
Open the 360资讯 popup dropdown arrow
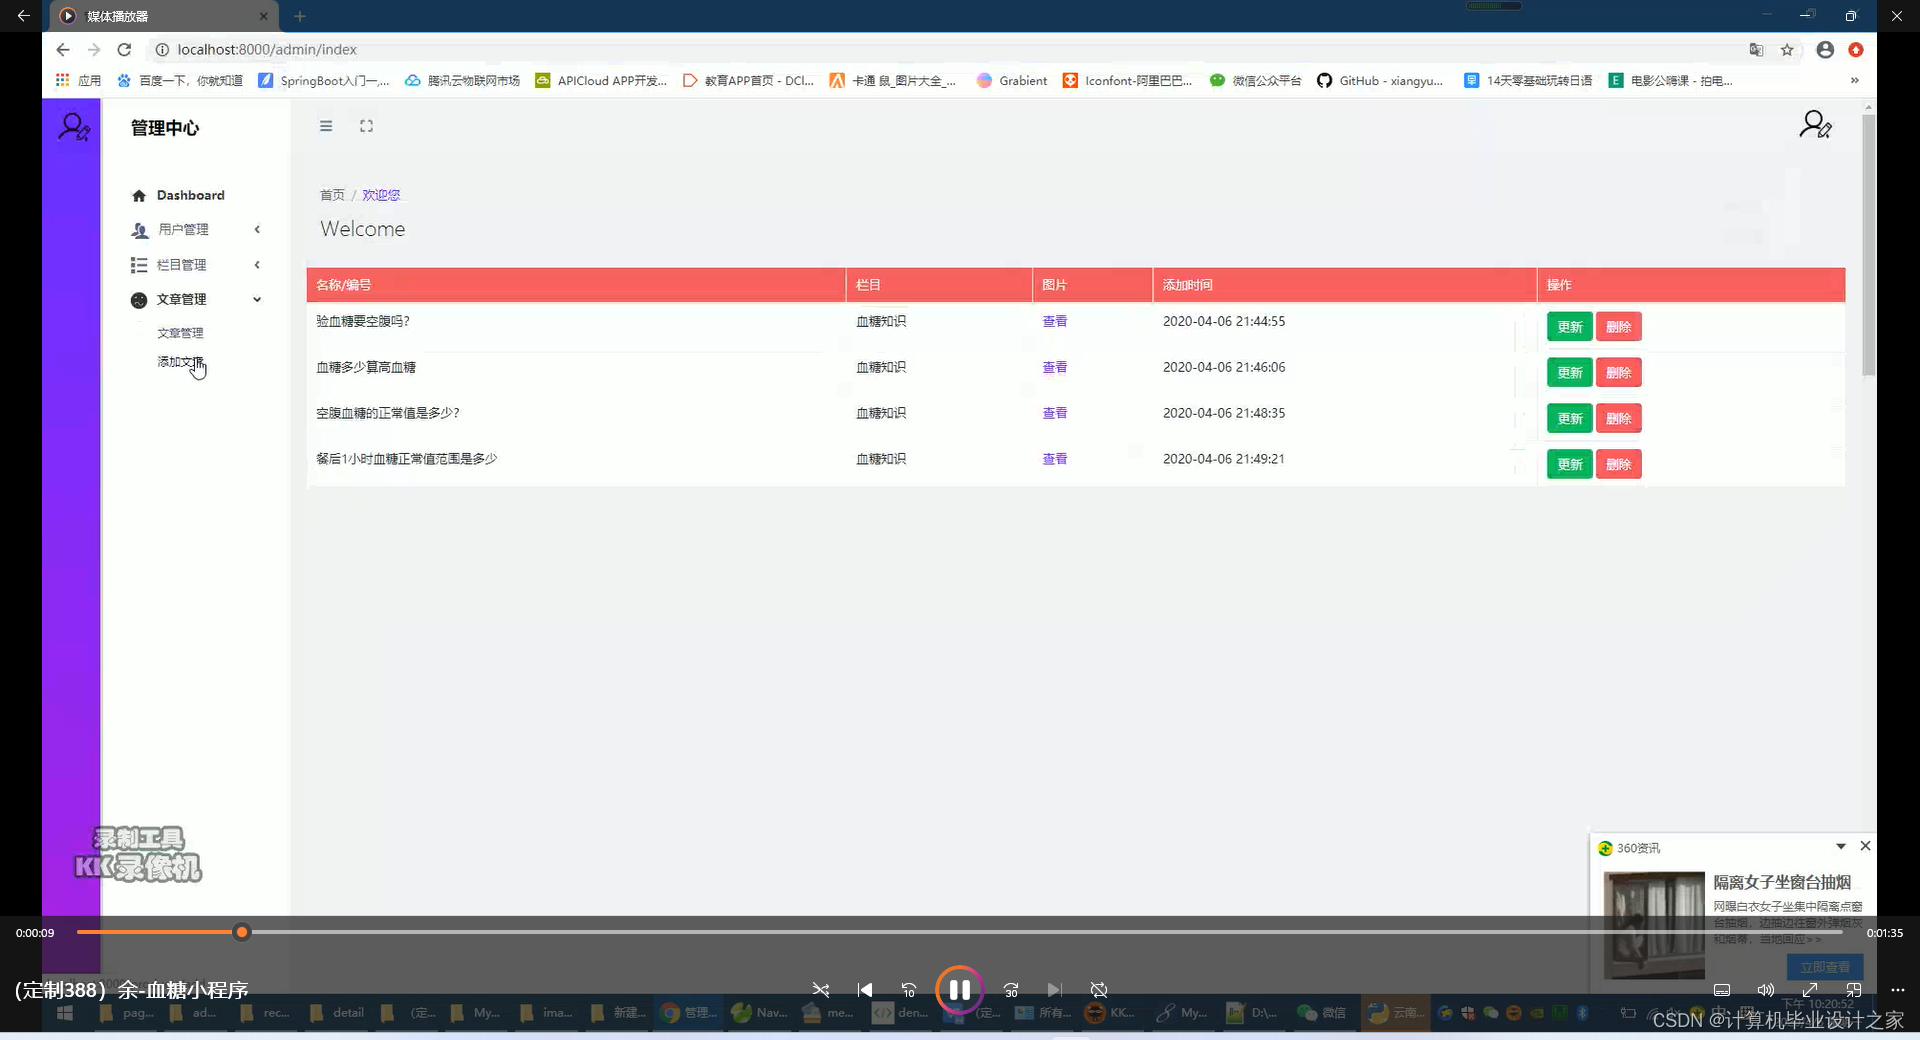tap(1841, 846)
